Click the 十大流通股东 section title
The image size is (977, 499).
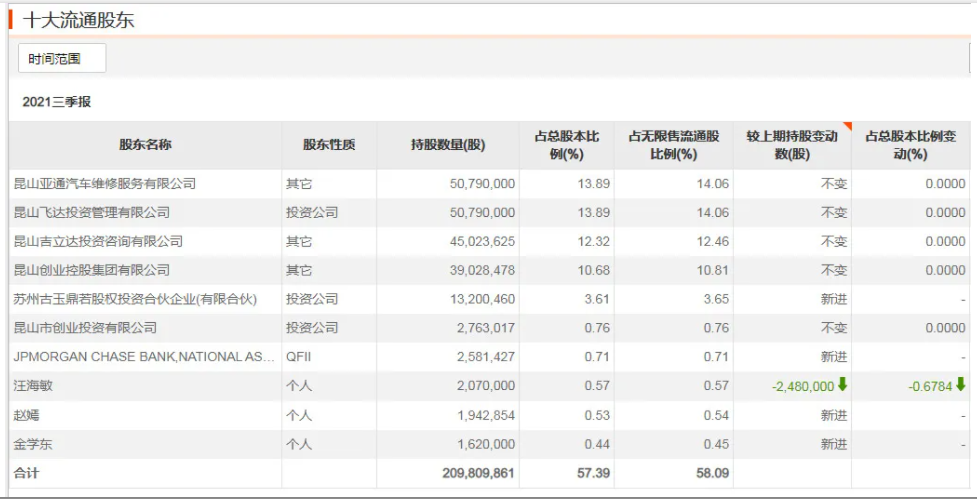click(78, 19)
